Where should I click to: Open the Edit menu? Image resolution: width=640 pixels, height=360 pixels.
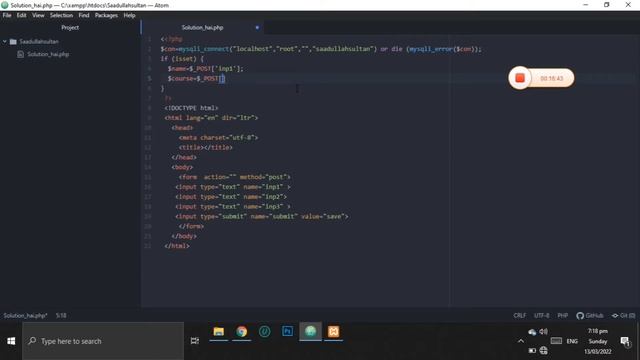pyautogui.click(x=21, y=16)
